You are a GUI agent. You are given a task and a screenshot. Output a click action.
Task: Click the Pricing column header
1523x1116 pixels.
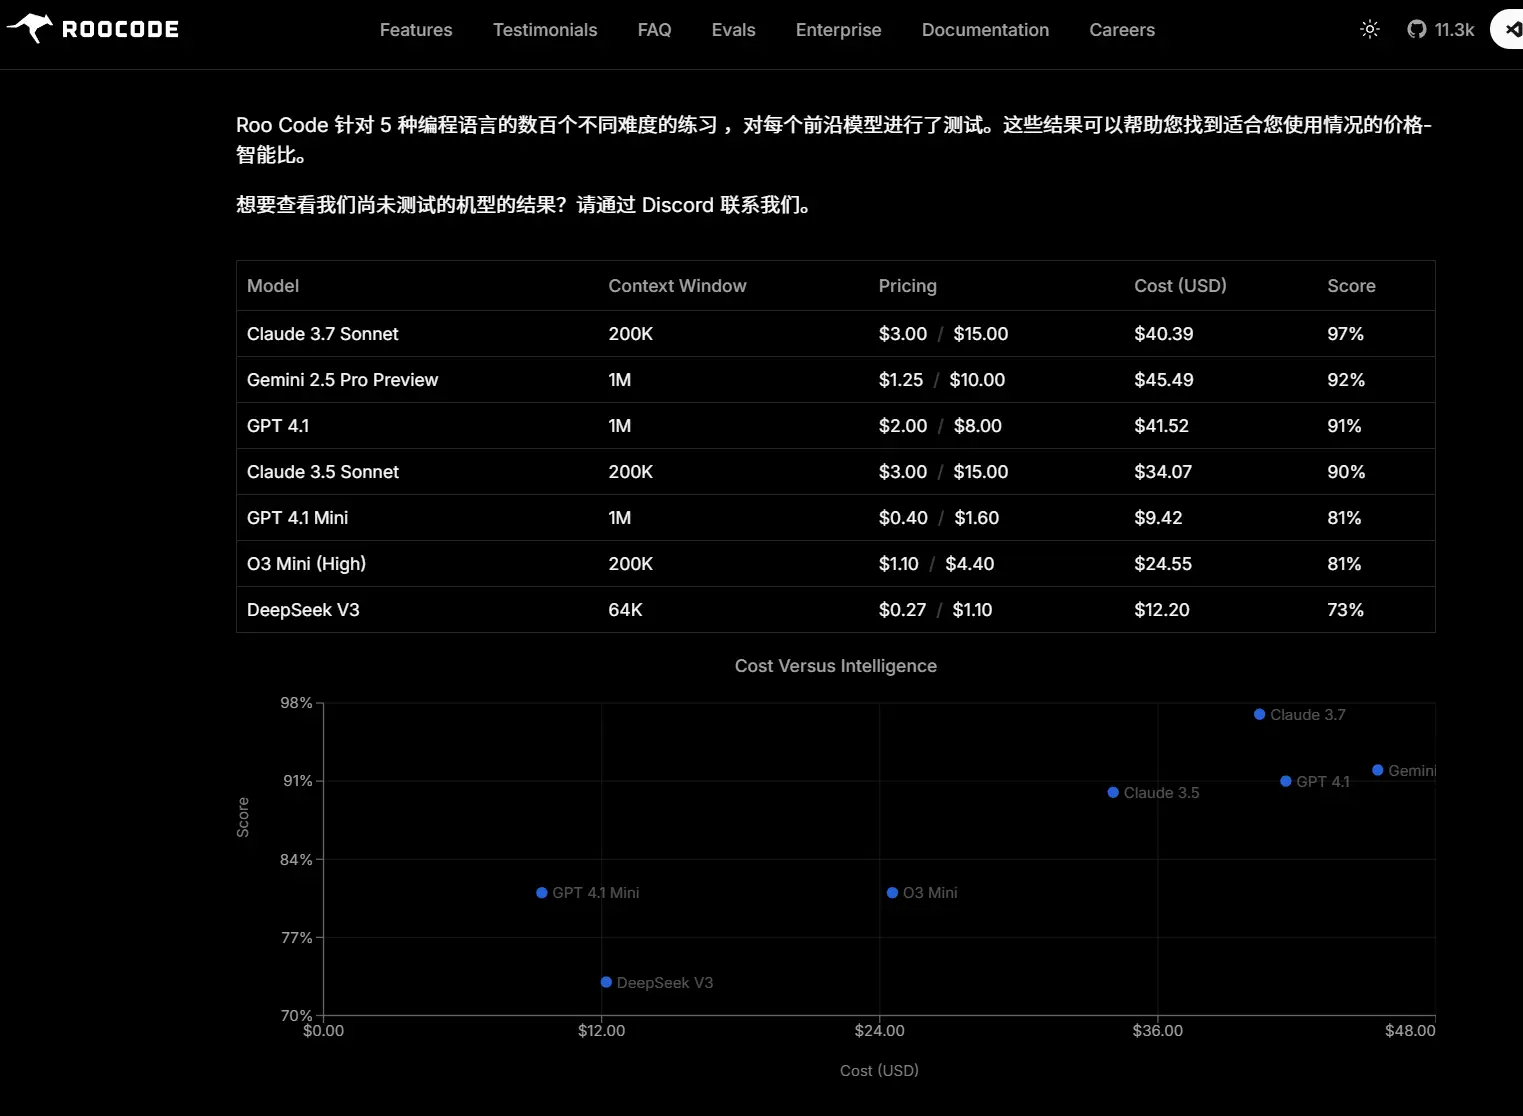point(908,286)
